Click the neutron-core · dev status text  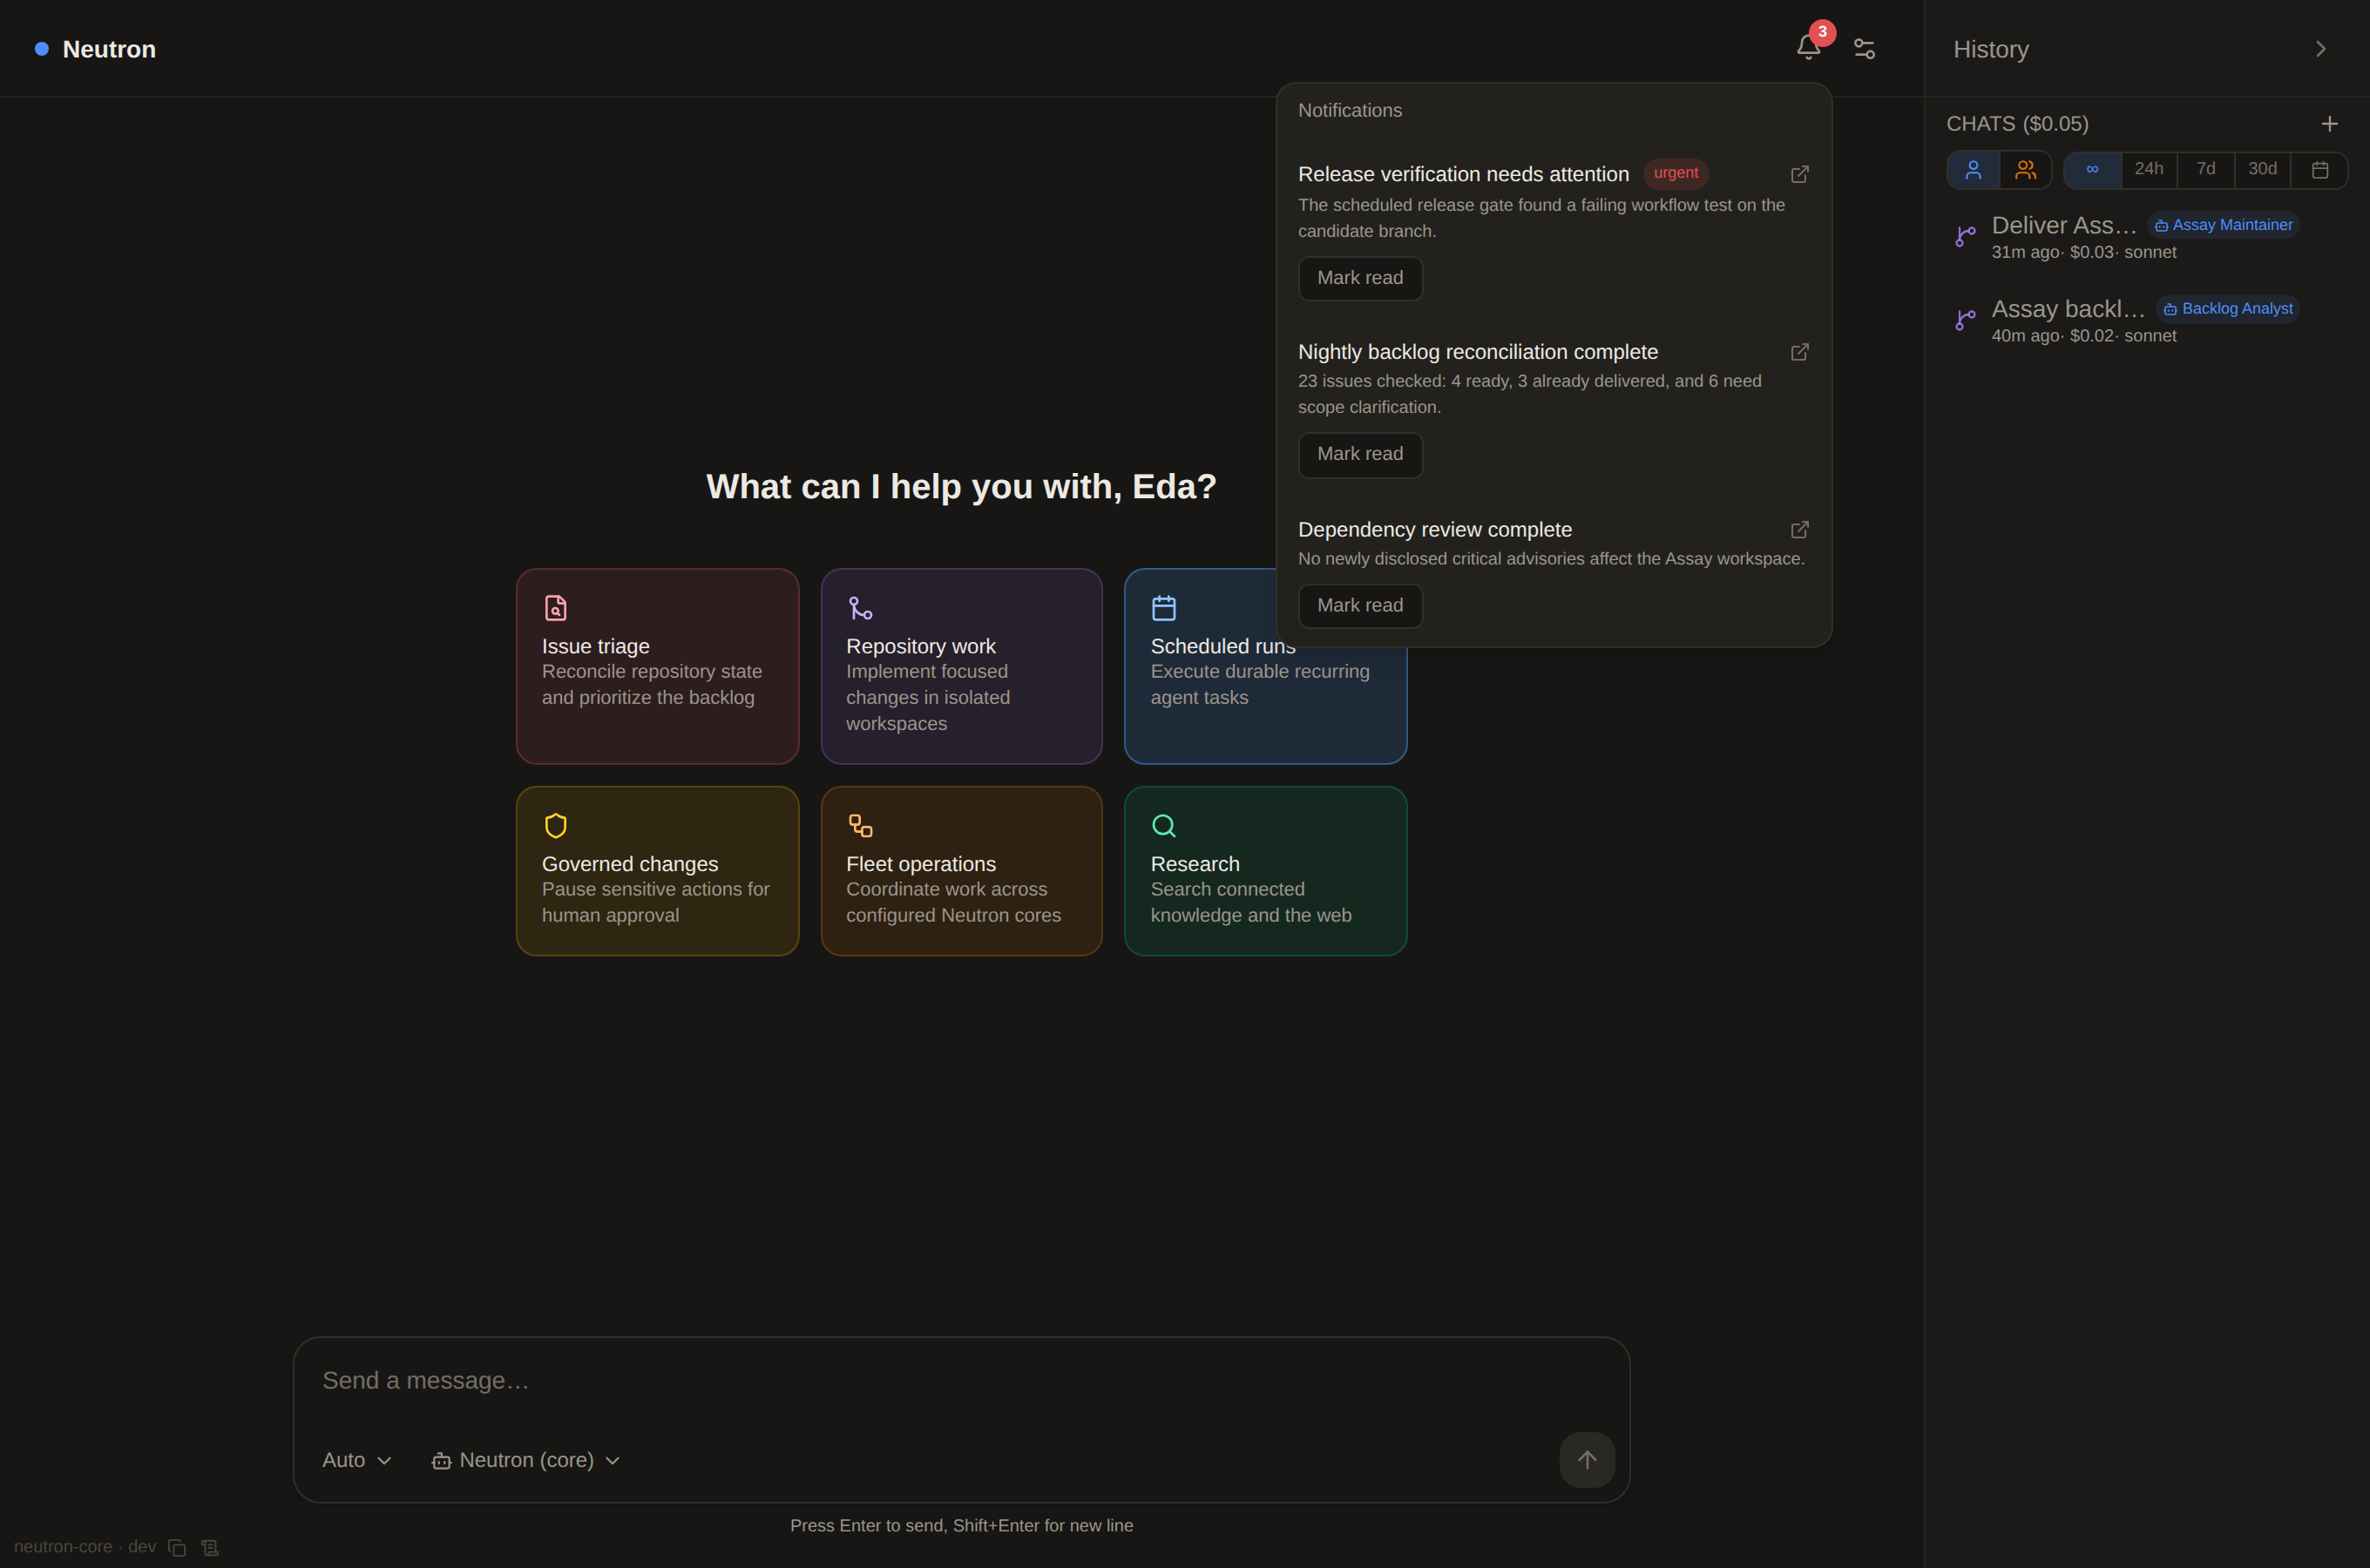(85, 1546)
